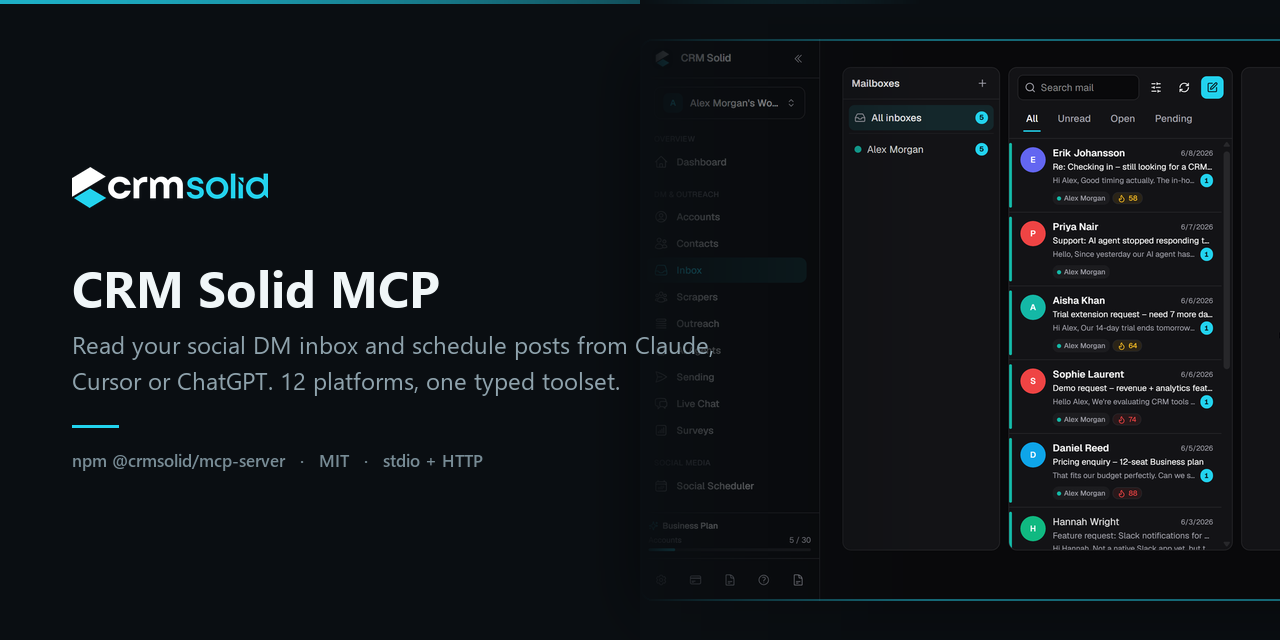This screenshot has height=640, width=1280.
Task: Open the help question-mark icon
Action: pyautogui.click(x=764, y=580)
